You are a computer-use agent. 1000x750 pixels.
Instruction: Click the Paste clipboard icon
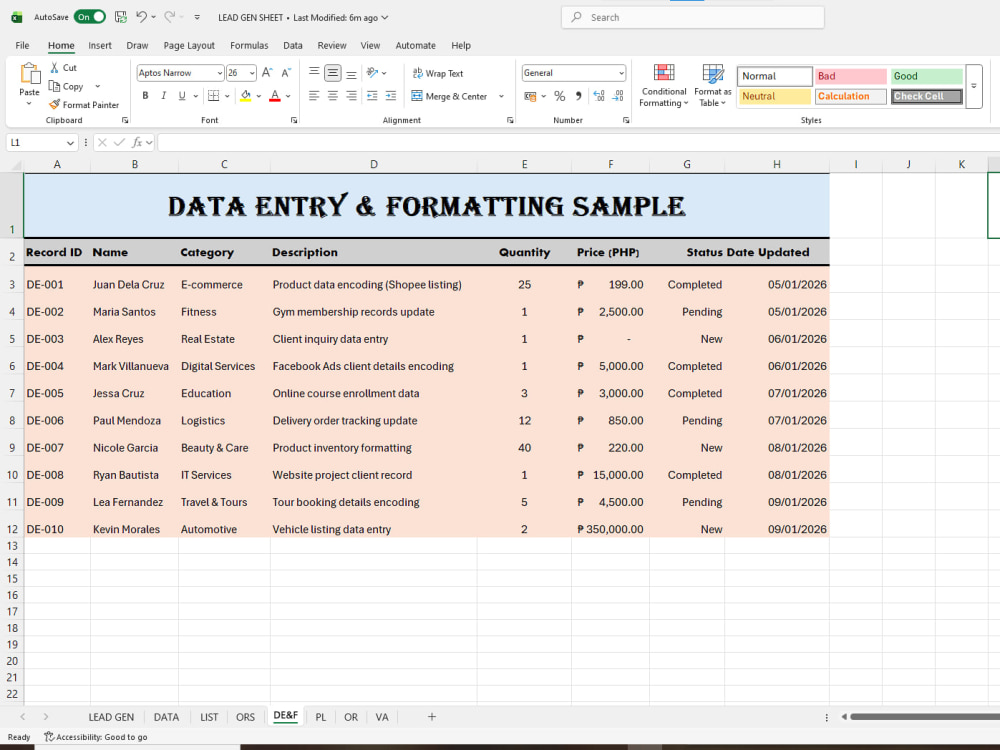tap(29, 74)
